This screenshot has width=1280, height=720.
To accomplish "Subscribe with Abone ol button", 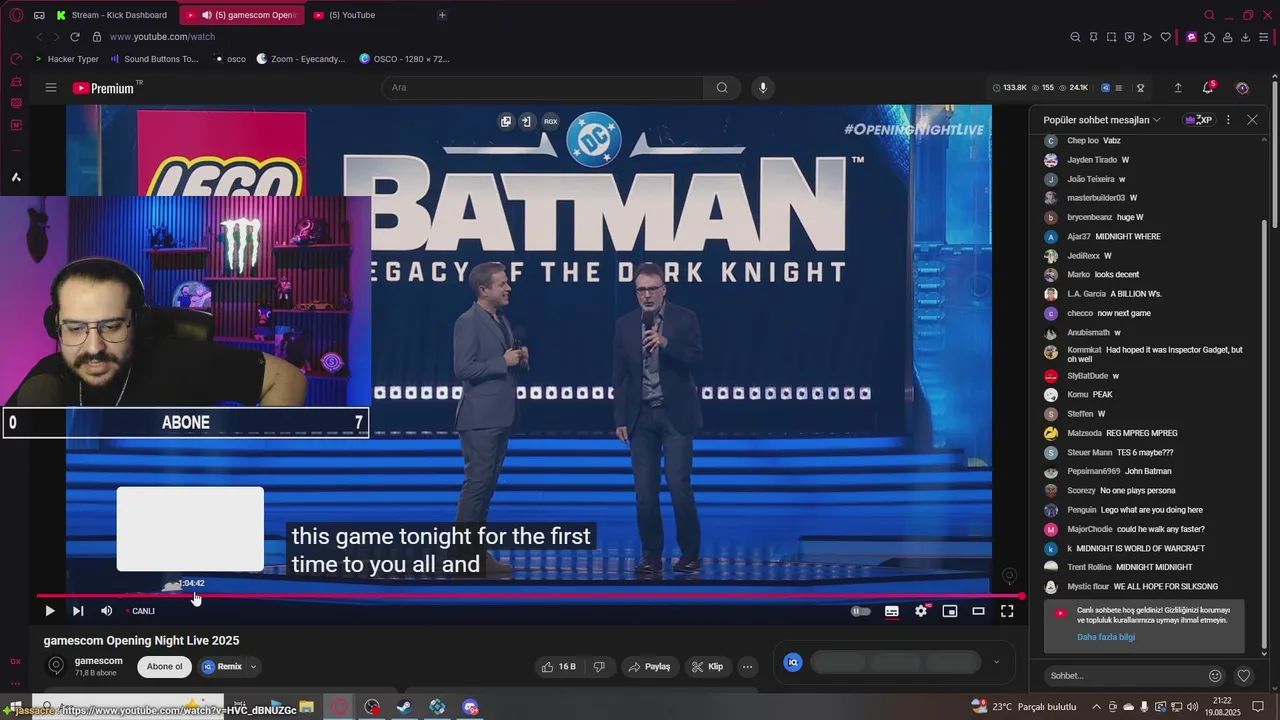I will [165, 667].
